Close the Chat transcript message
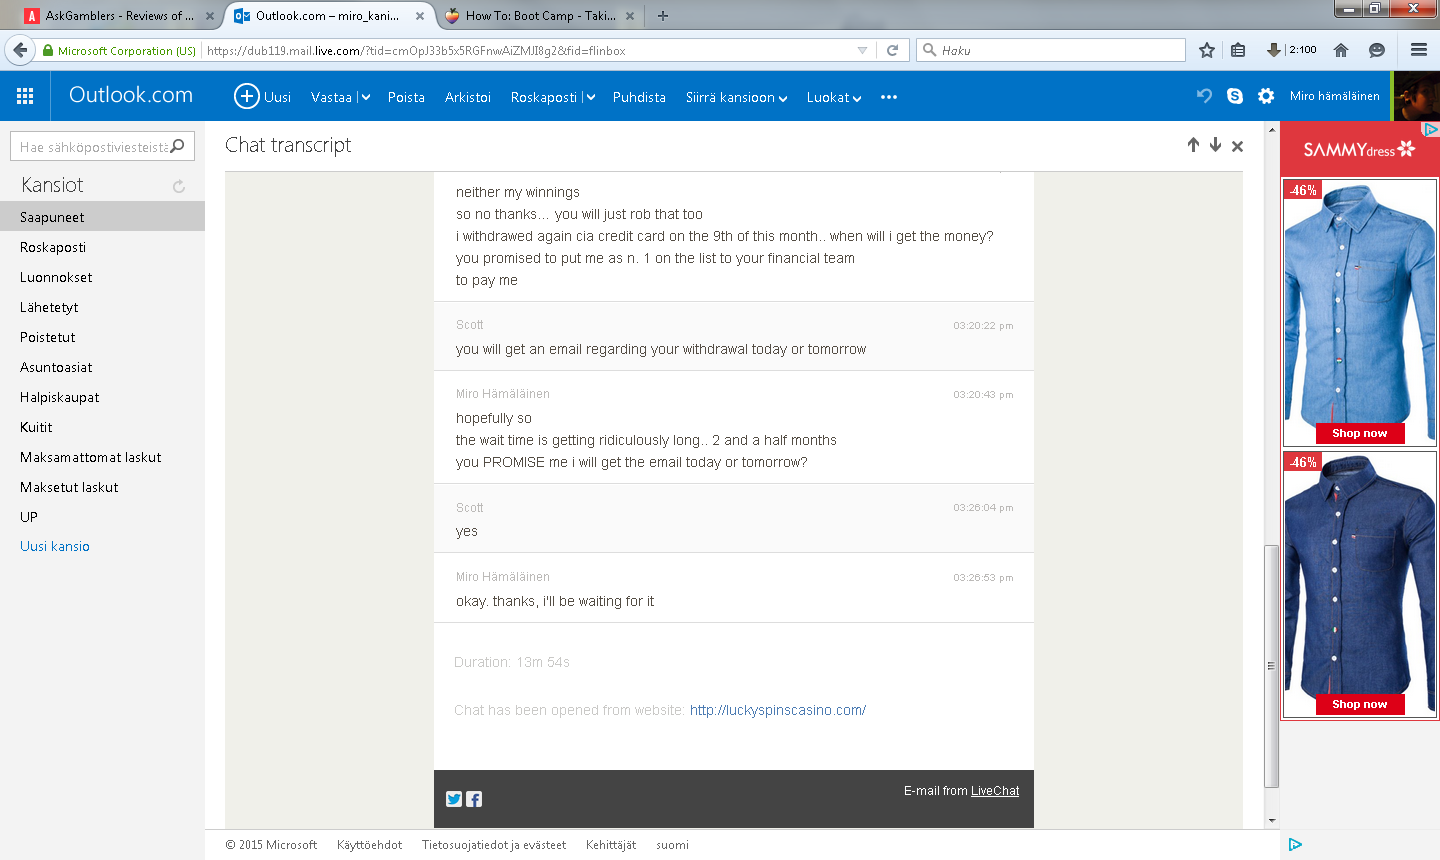The image size is (1440, 860). click(x=1237, y=146)
